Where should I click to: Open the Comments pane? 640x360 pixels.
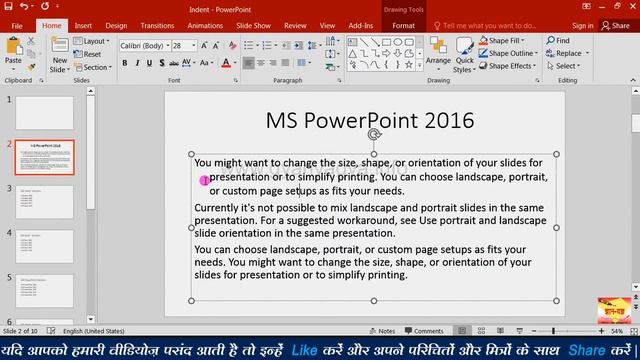tap(424, 331)
